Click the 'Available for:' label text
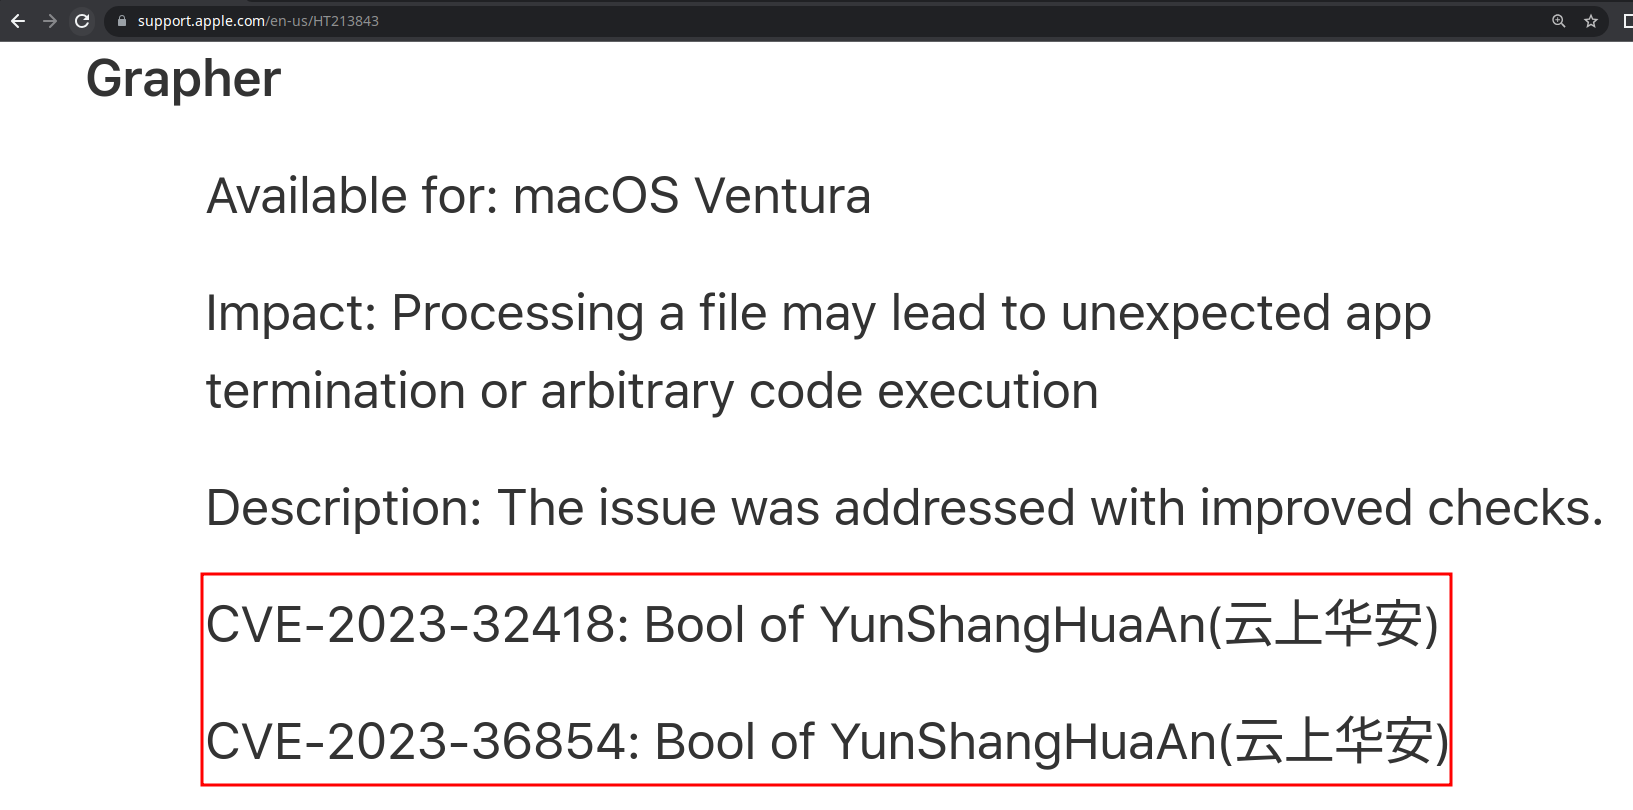1633x810 pixels. click(x=352, y=196)
